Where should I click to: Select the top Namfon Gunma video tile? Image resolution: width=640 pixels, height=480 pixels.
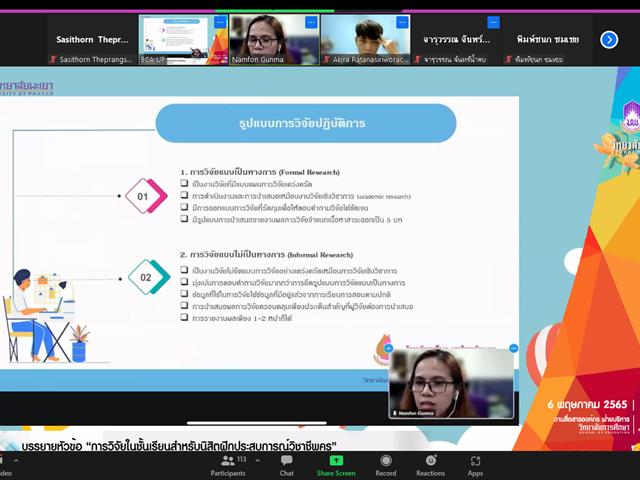[274, 40]
